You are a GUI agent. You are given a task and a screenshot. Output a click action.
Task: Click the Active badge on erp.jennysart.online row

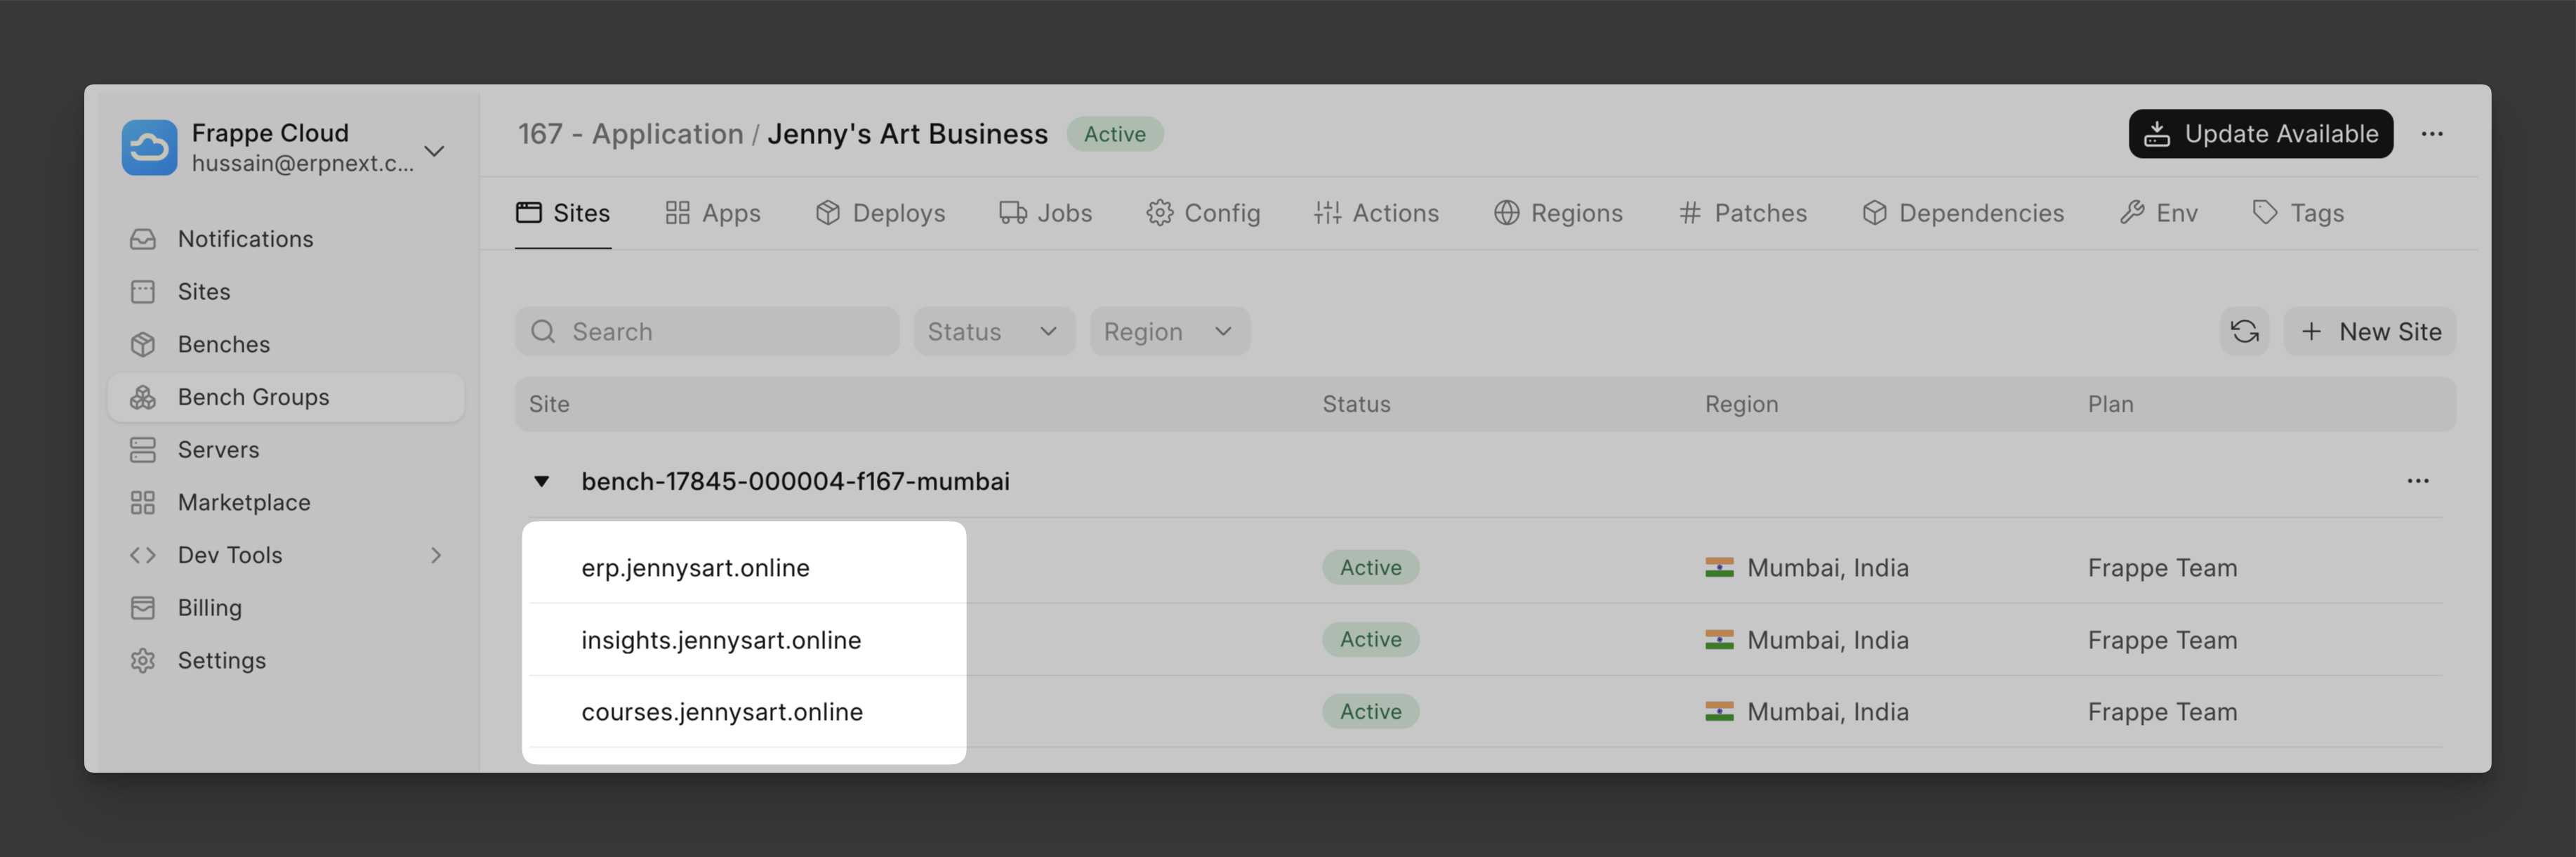pos(1370,568)
